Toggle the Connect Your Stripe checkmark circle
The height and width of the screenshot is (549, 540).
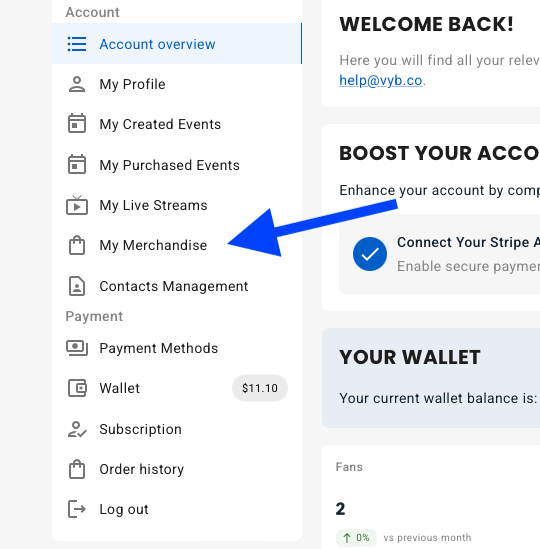[x=370, y=254]
